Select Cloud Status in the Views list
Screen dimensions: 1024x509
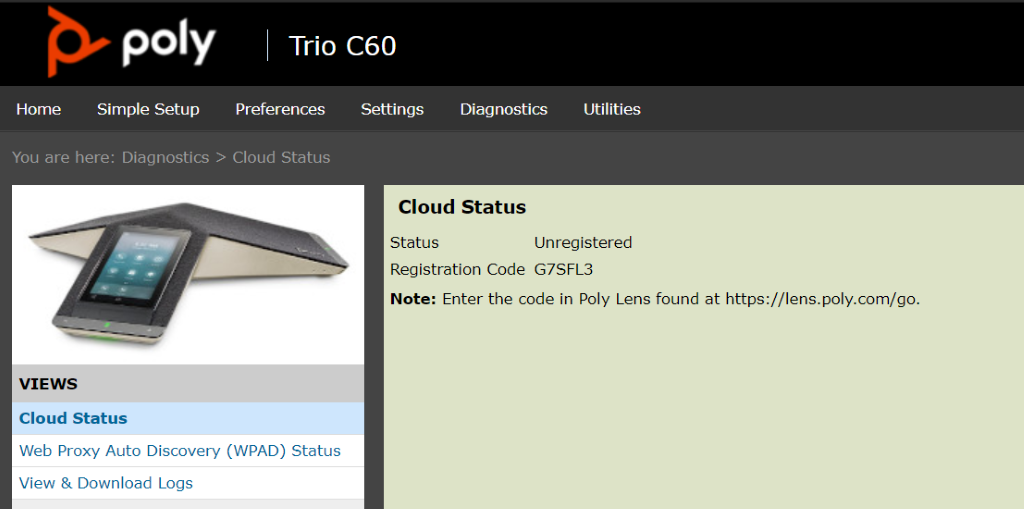tap(188, 418)
